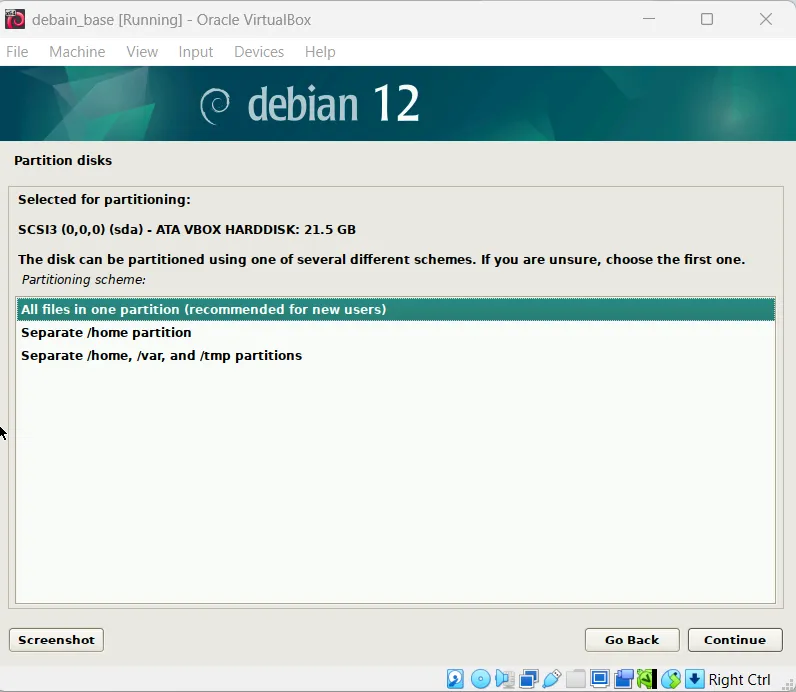Open the Input menu
The image size is (796, 692).
[x=195, y=52]
